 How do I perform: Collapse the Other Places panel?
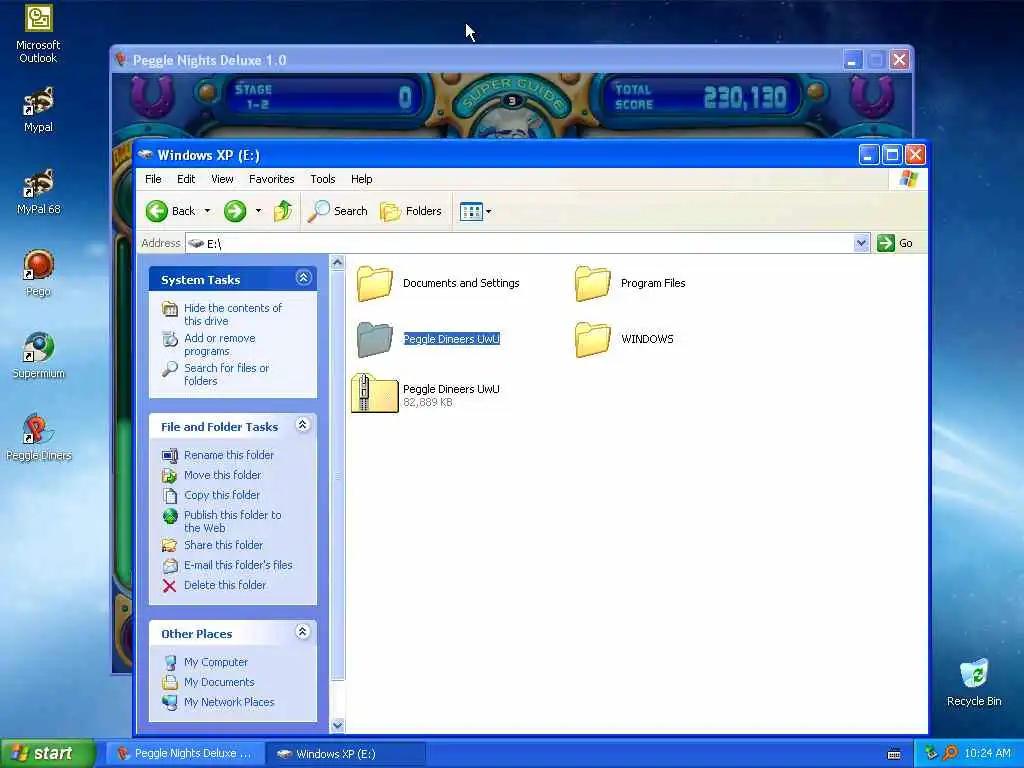302,632
